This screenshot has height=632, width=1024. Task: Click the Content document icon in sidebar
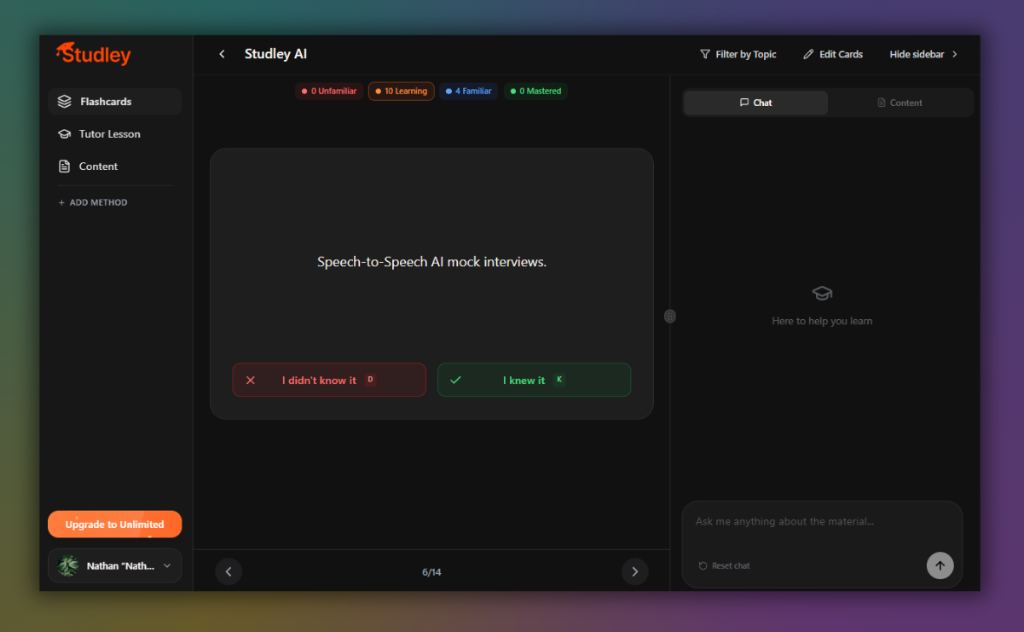tap(64, 166)
